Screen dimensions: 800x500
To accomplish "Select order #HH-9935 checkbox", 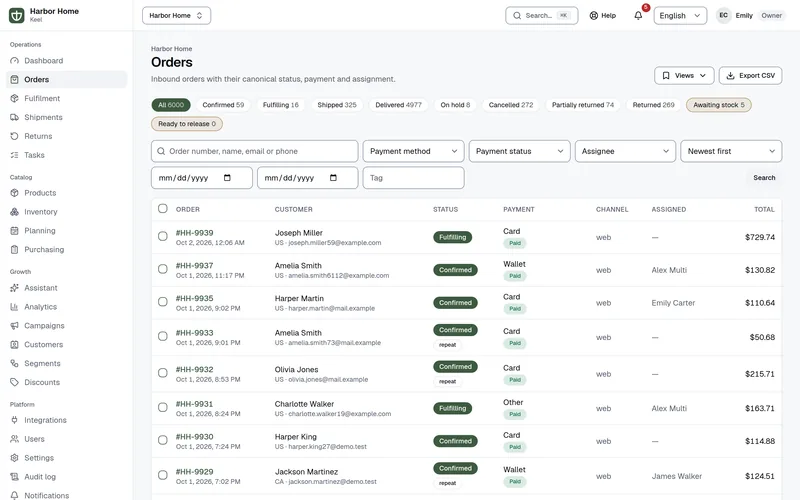I will point(163,302).
